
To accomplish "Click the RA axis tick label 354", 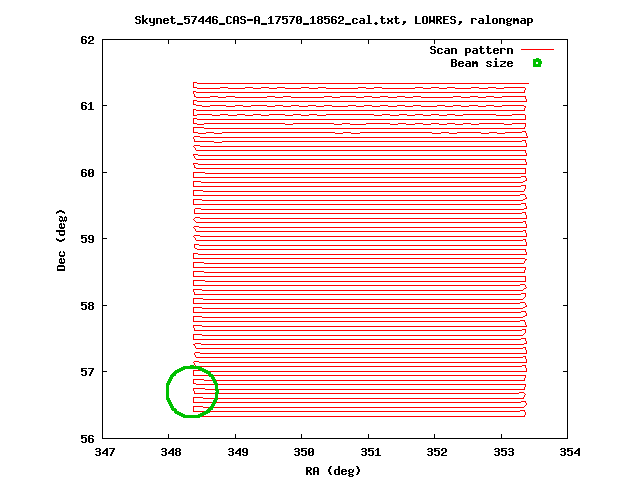I will [570, 452].
